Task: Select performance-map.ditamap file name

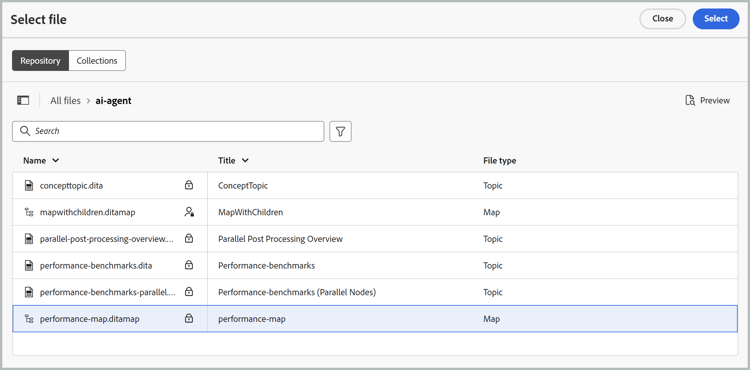Action: [90, 319]
